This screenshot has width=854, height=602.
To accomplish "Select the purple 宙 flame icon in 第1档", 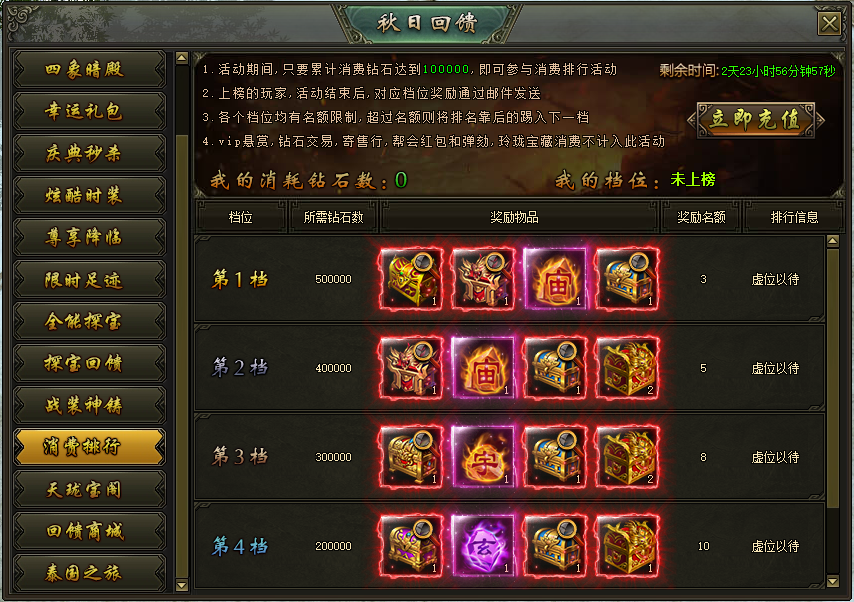I will (x=555, y=279).
